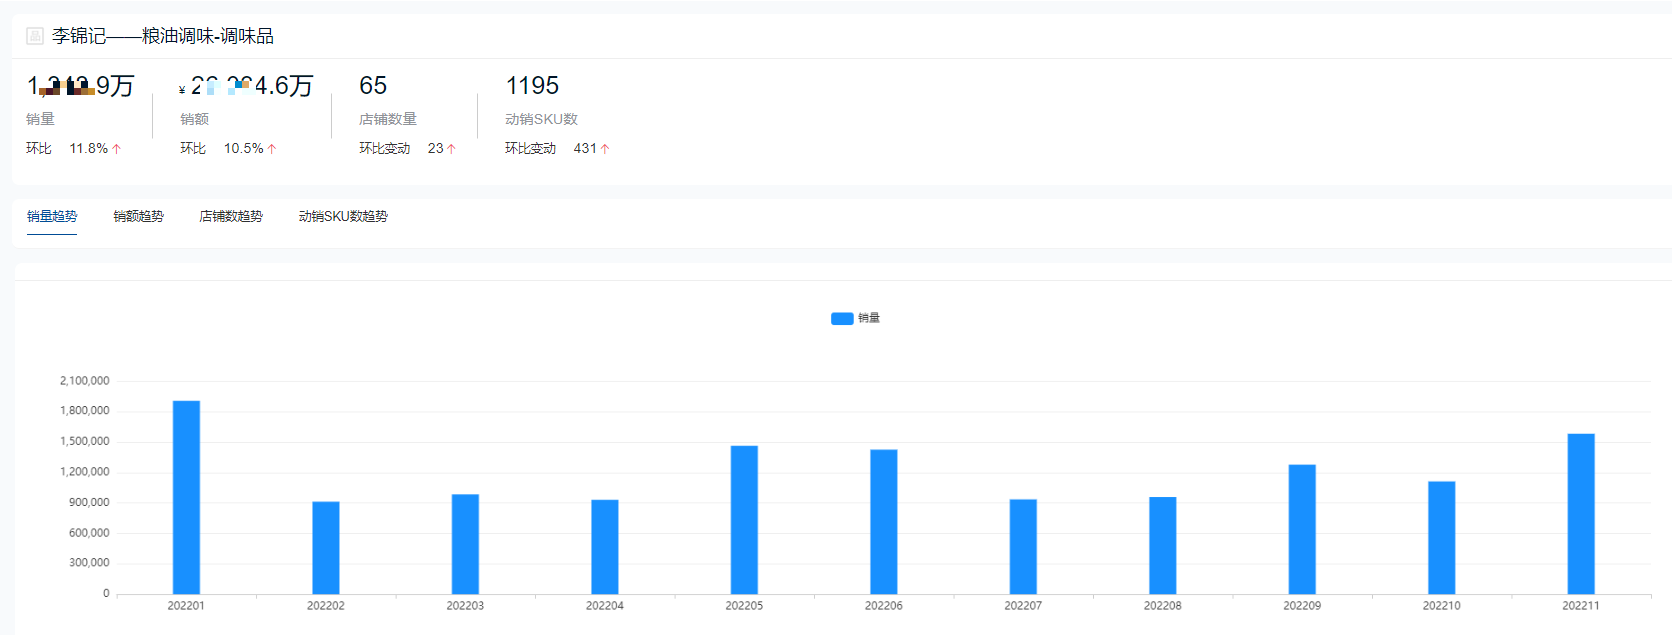Click the up arrow next to 10.5%
Viewport: 1672px width, 635px height.
[271, 149]
